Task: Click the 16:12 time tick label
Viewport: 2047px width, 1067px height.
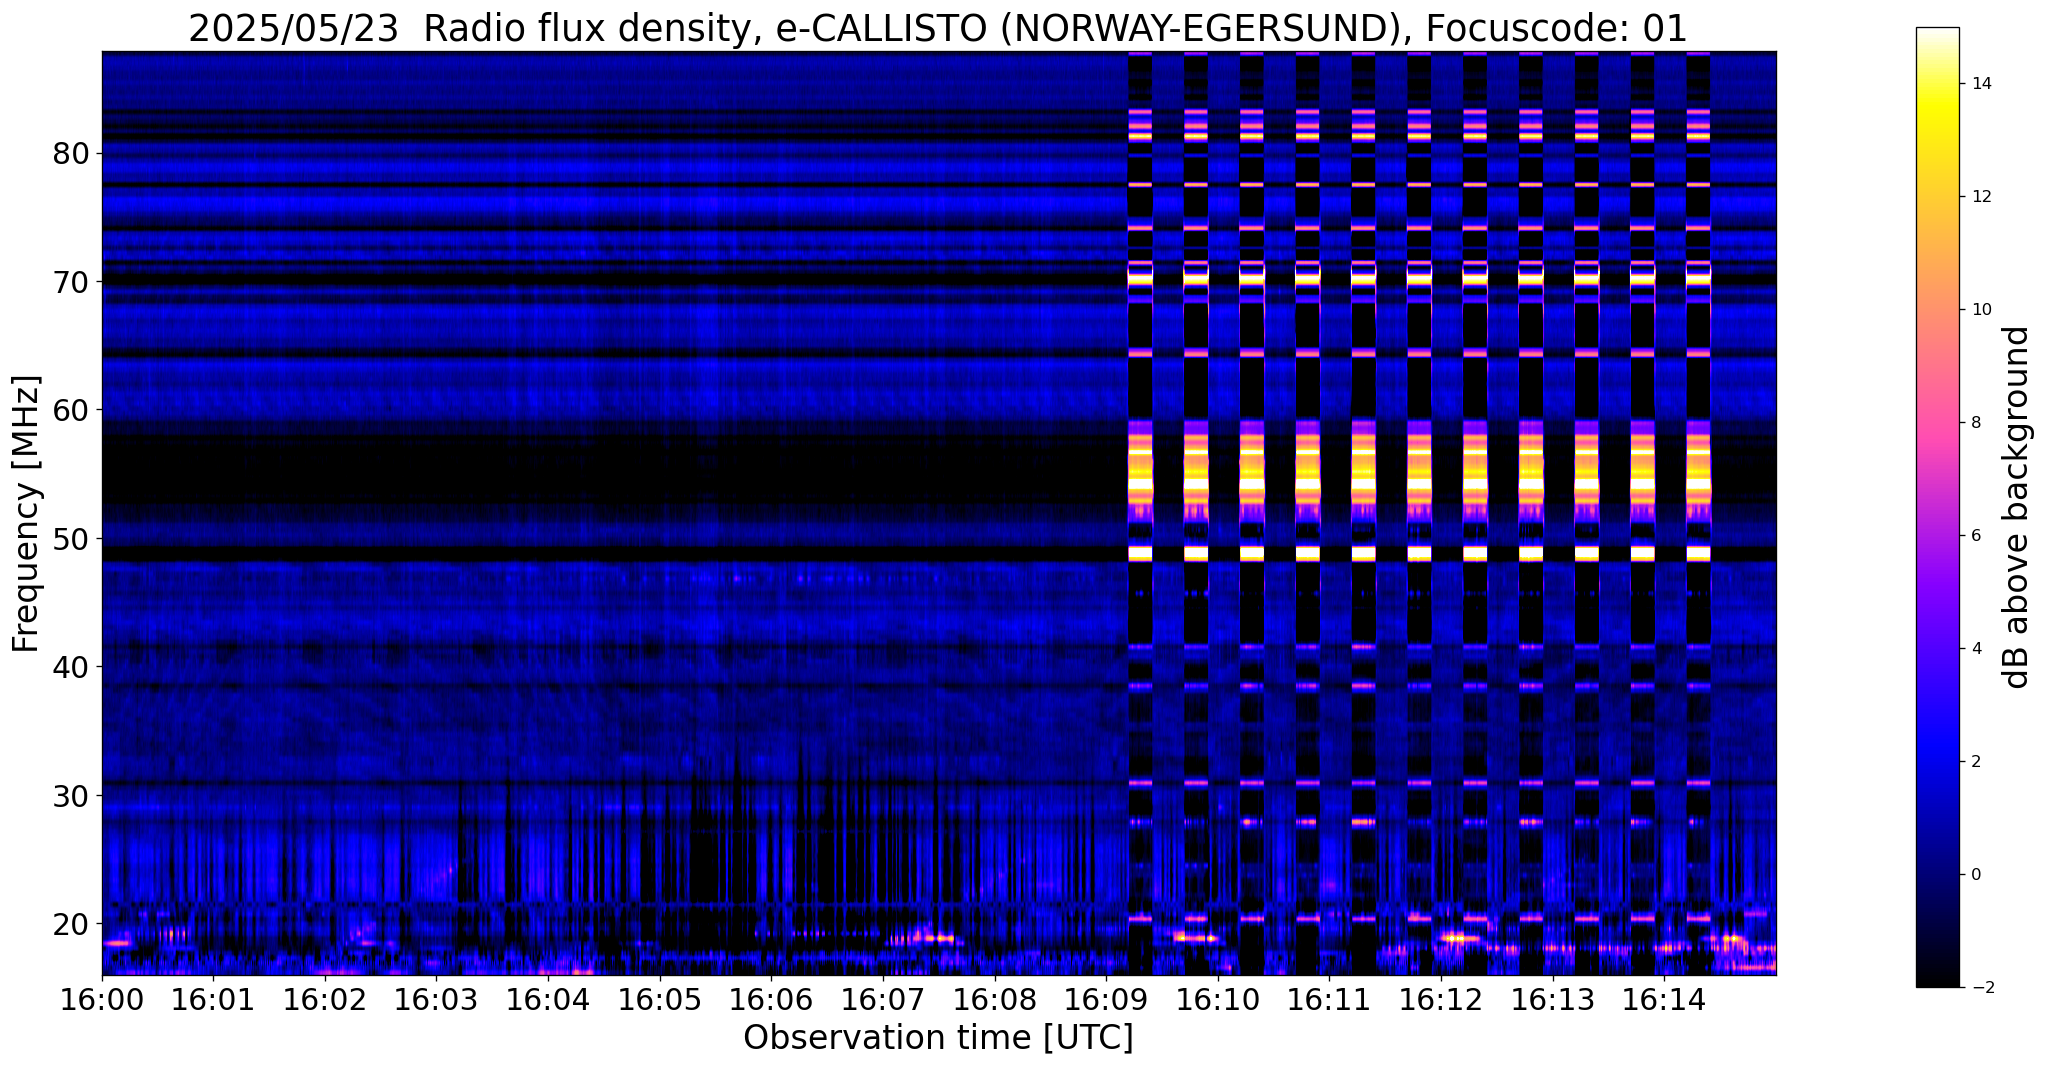Action: 1441,1001
